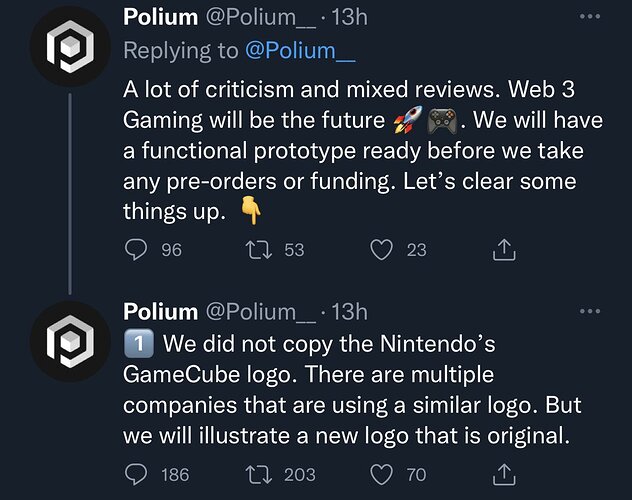Open more options on second tweet
632x500 pixels.
pos(592,311)
